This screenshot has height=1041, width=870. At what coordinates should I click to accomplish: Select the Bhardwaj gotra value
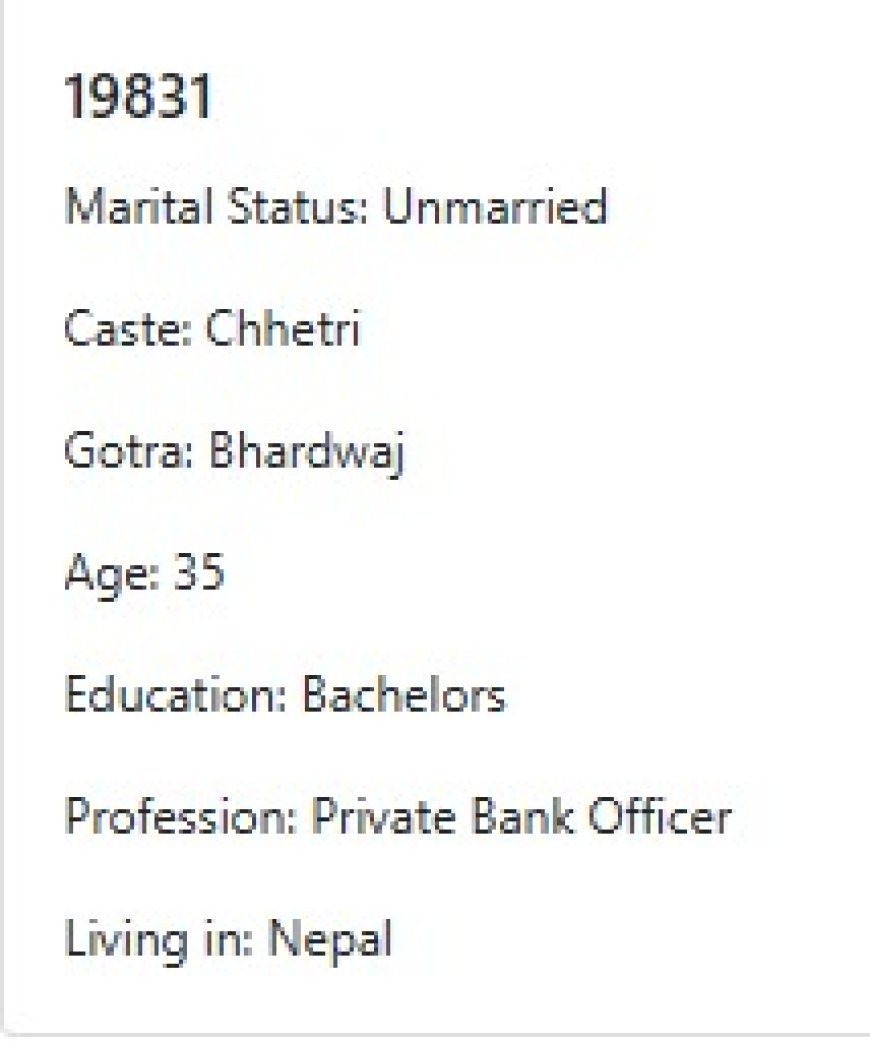pos(305,453)
